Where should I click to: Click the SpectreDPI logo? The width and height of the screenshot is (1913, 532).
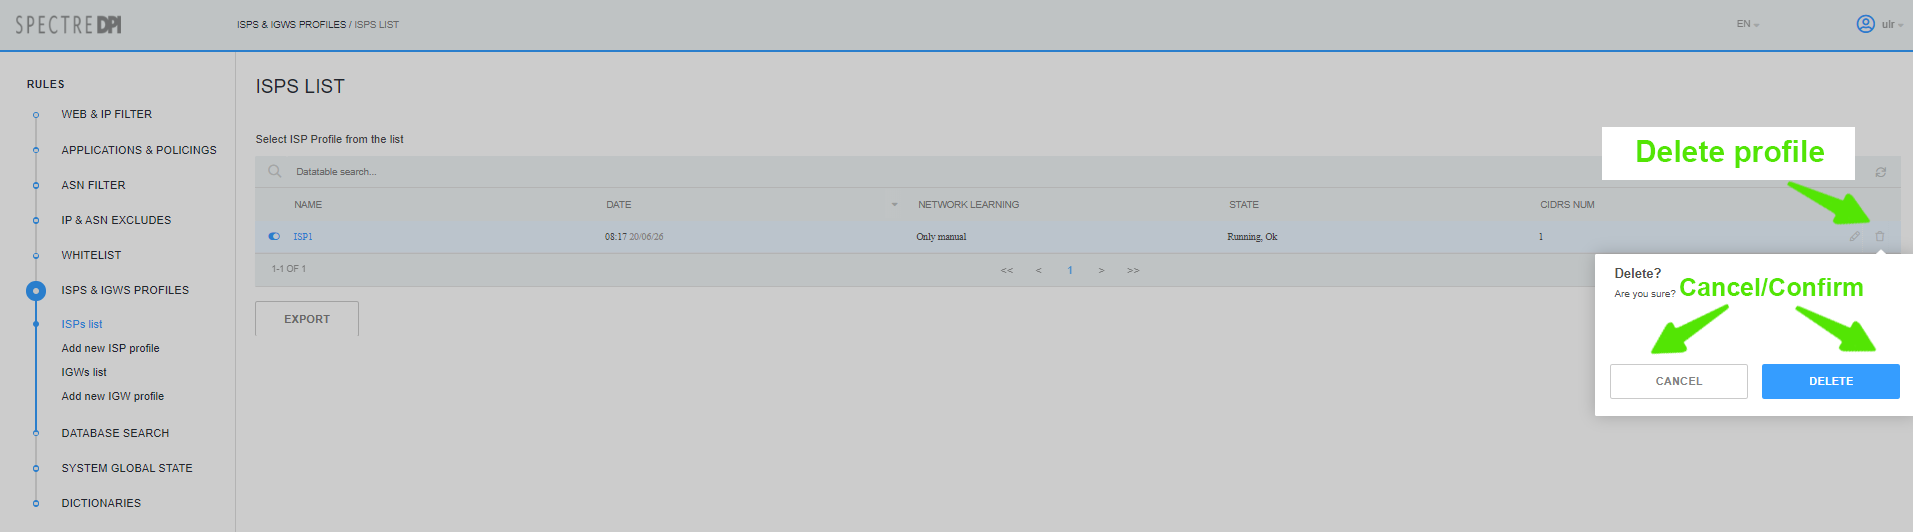coord(68,25)
